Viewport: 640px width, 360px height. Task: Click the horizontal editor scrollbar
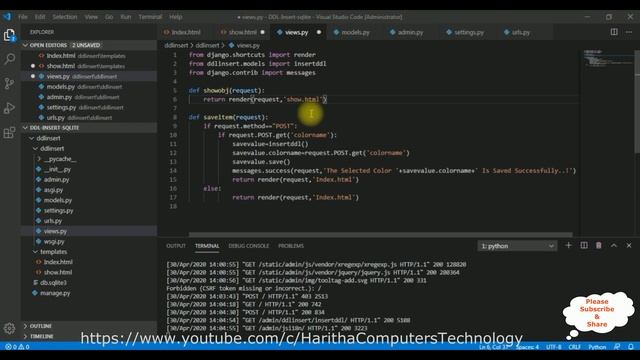pos(380,235)
